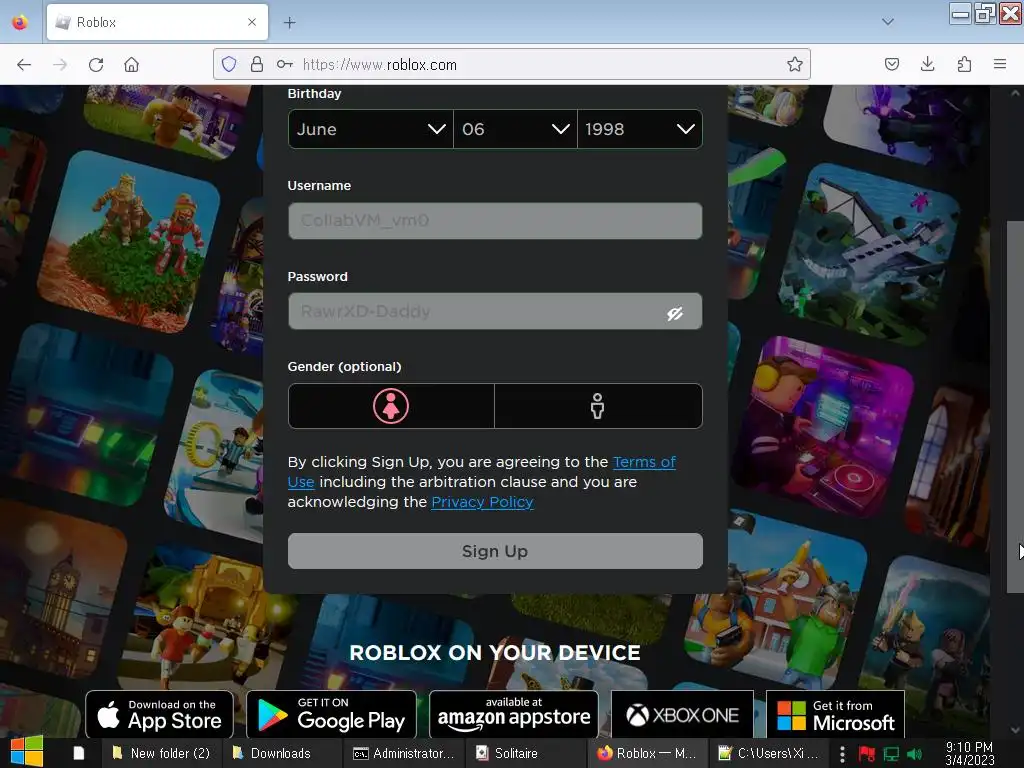Bookmark this page with the star
The height and width of the screenshot is (768, 1024).
tap(794, 64)
